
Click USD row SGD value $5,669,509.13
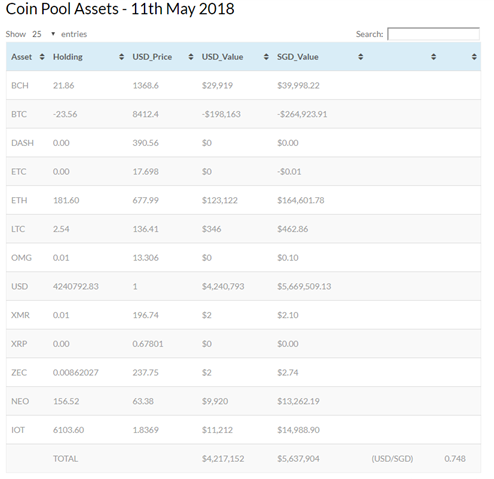tap(304, 286)
